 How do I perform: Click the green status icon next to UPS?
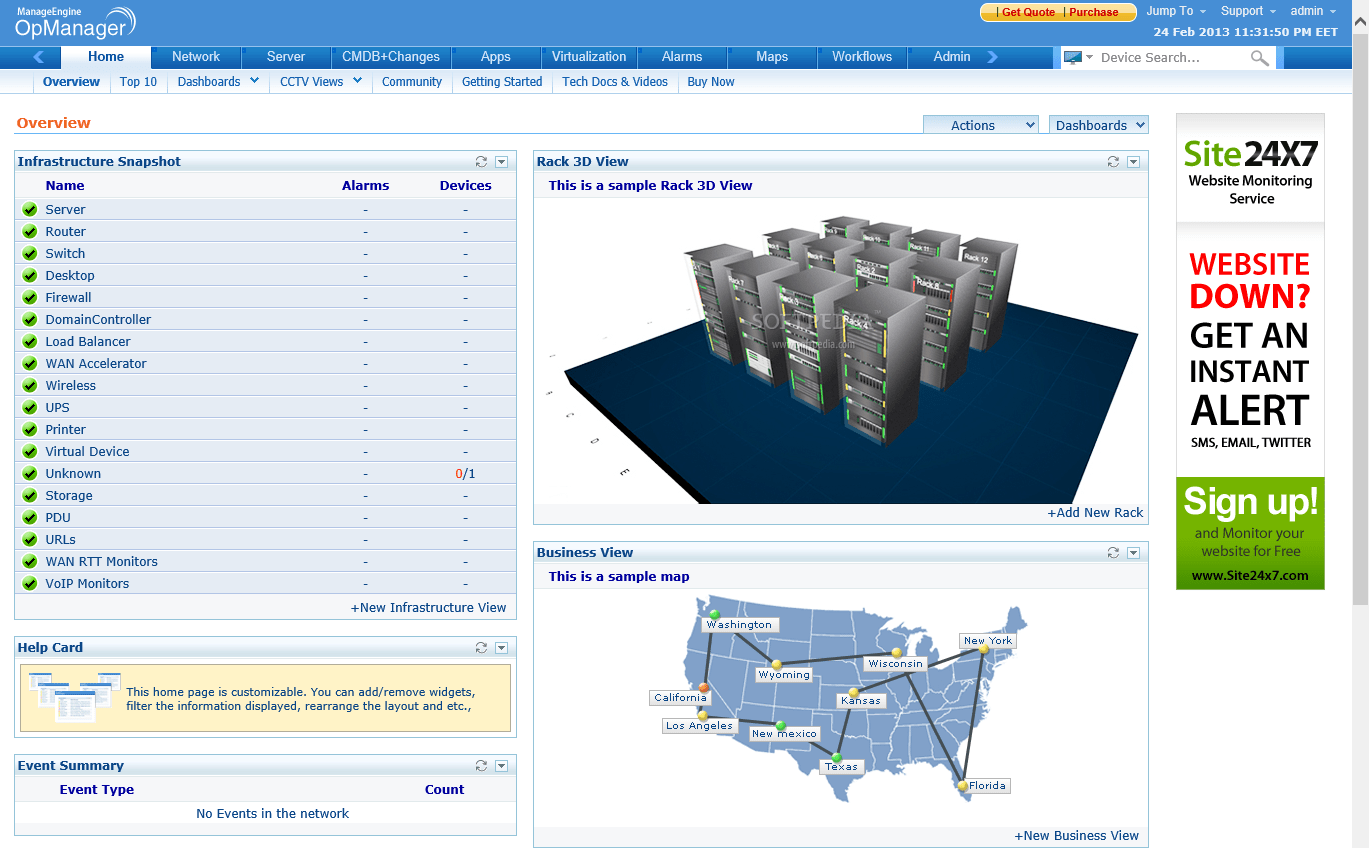[29, 407]
